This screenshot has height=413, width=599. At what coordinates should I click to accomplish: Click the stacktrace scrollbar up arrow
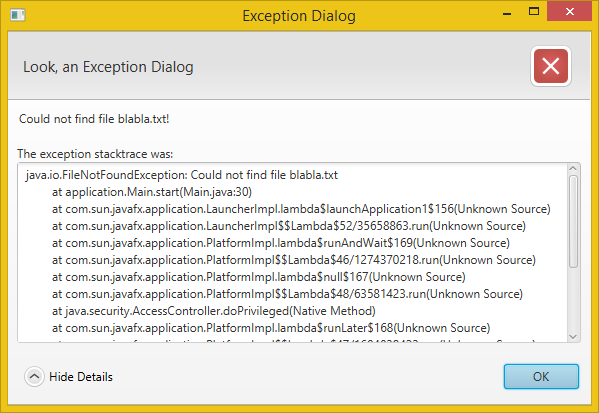tap(573, 168)
